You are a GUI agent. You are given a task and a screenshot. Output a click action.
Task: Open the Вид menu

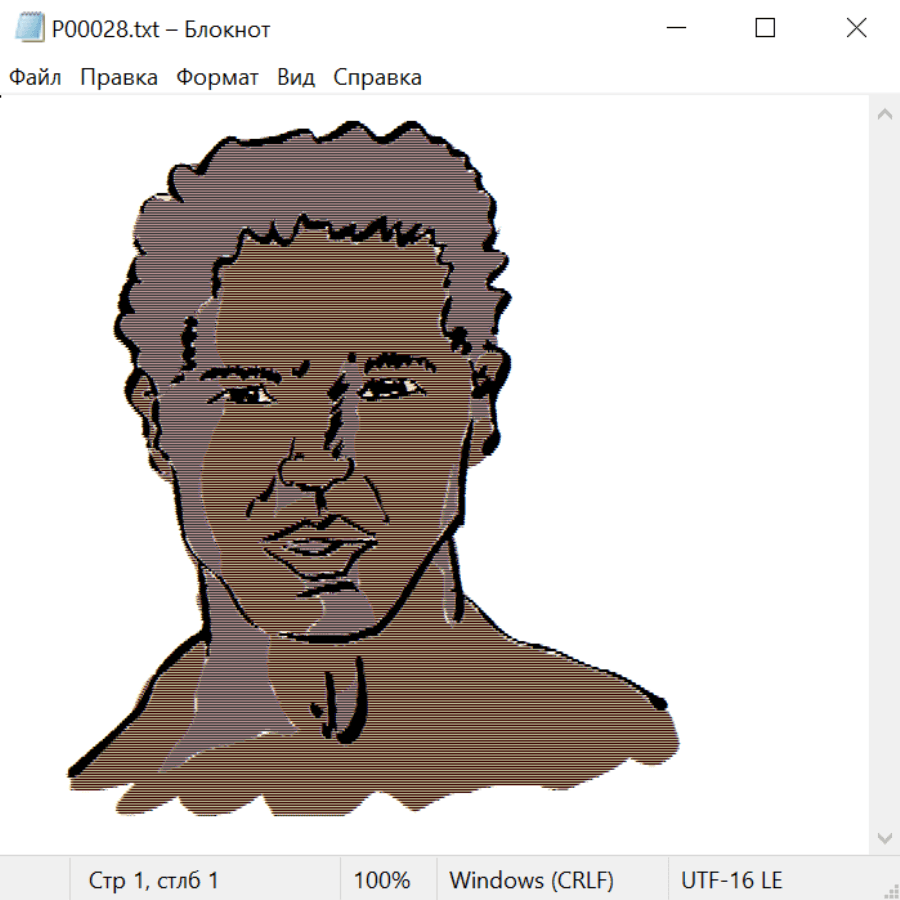point(296,78)
